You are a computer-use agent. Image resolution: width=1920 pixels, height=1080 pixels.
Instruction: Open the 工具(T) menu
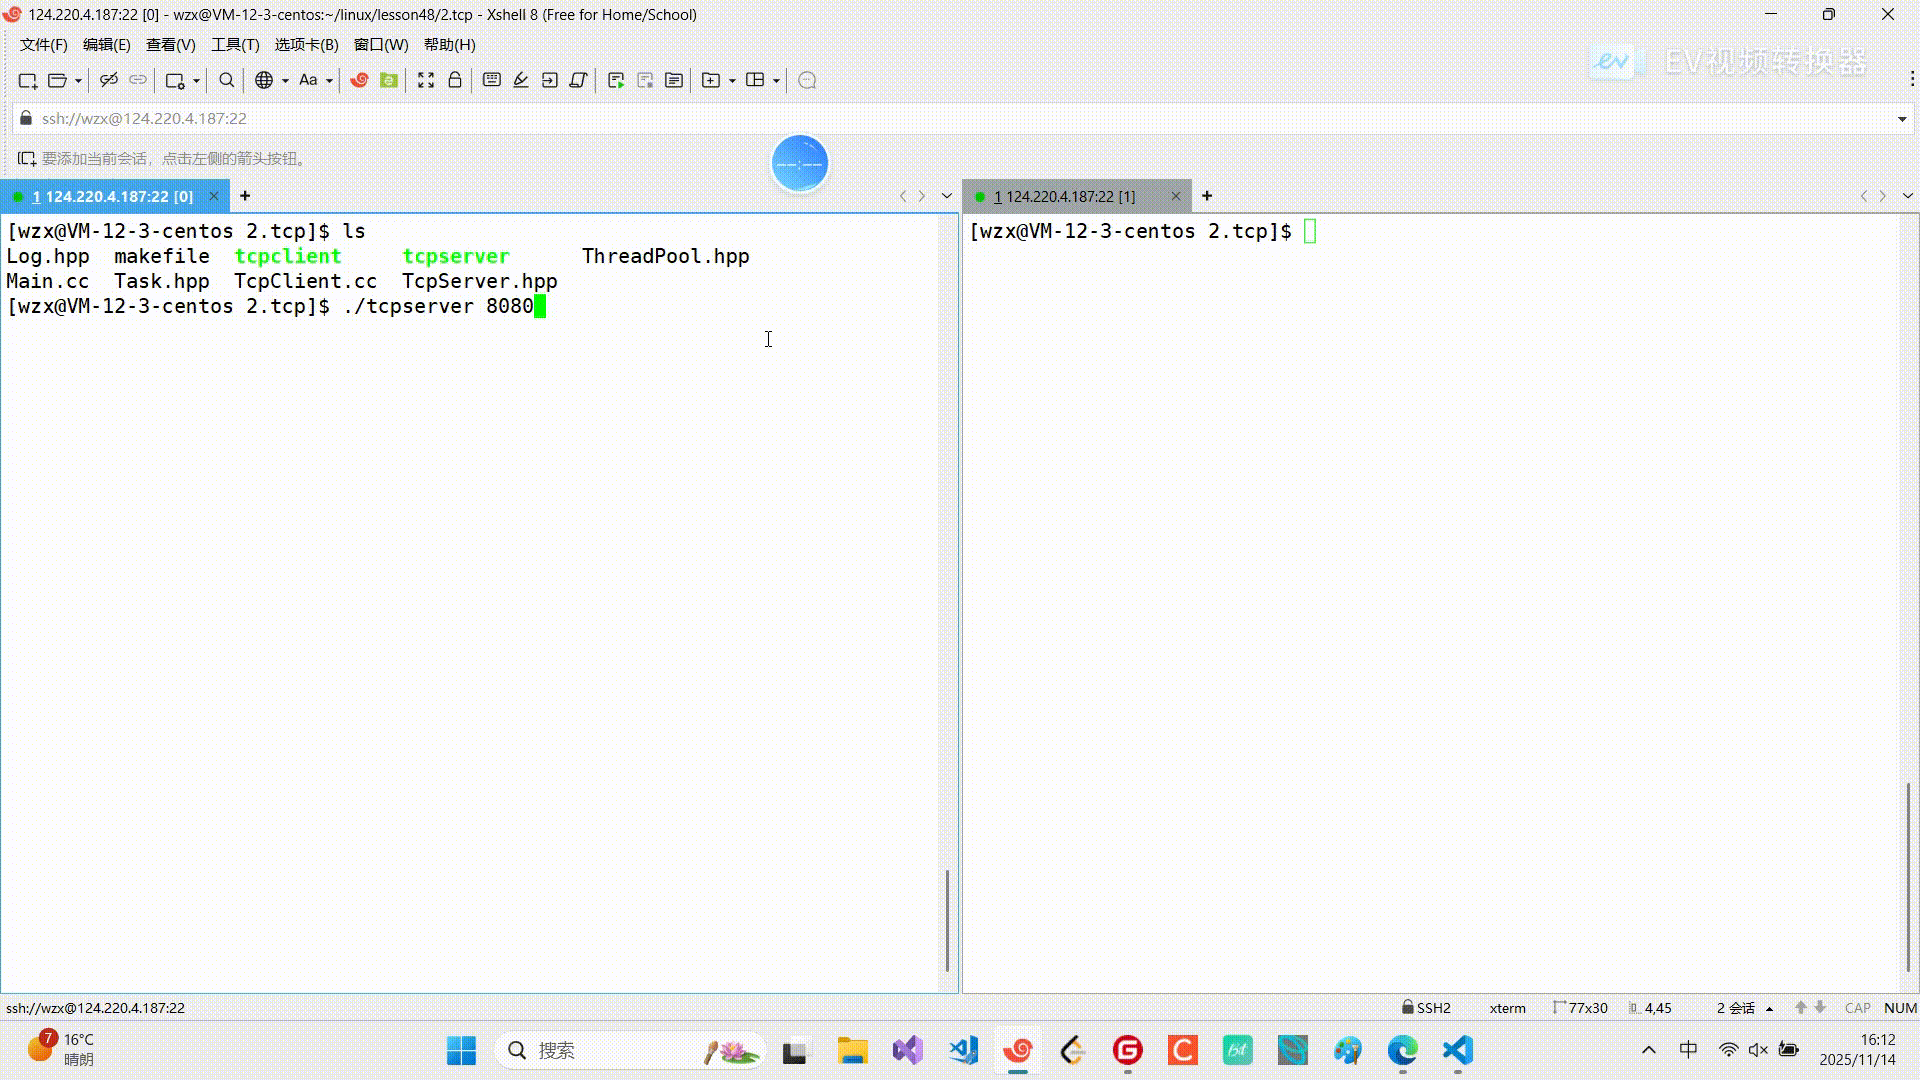pyautogui.click(x=235, y=44)
